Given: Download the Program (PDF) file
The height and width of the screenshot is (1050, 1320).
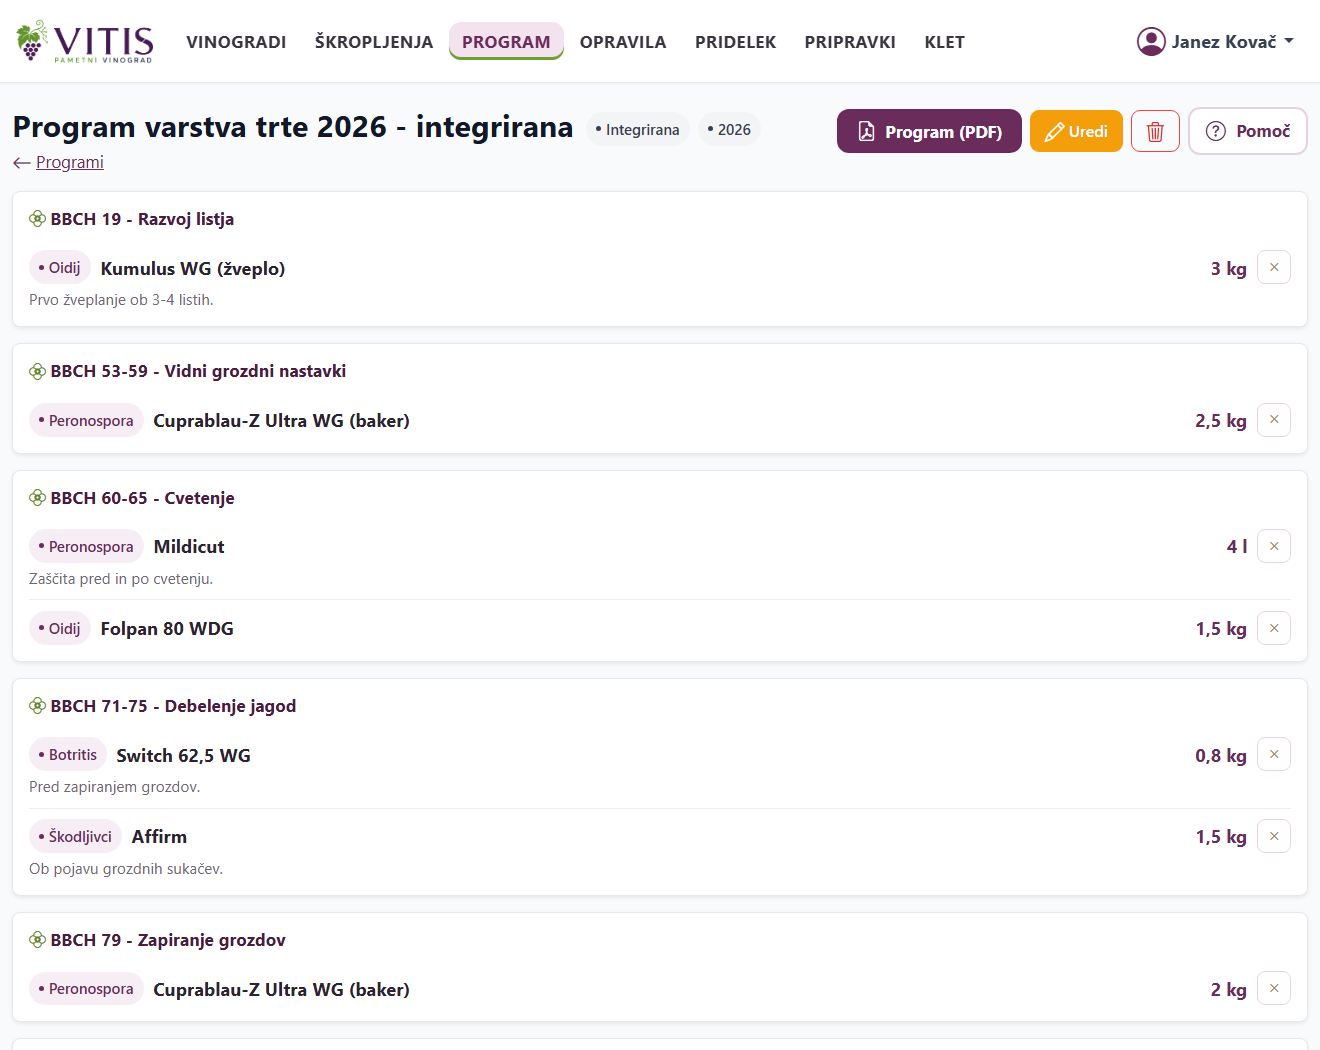Looking at the screenshot, I should (x=929, y=131).
